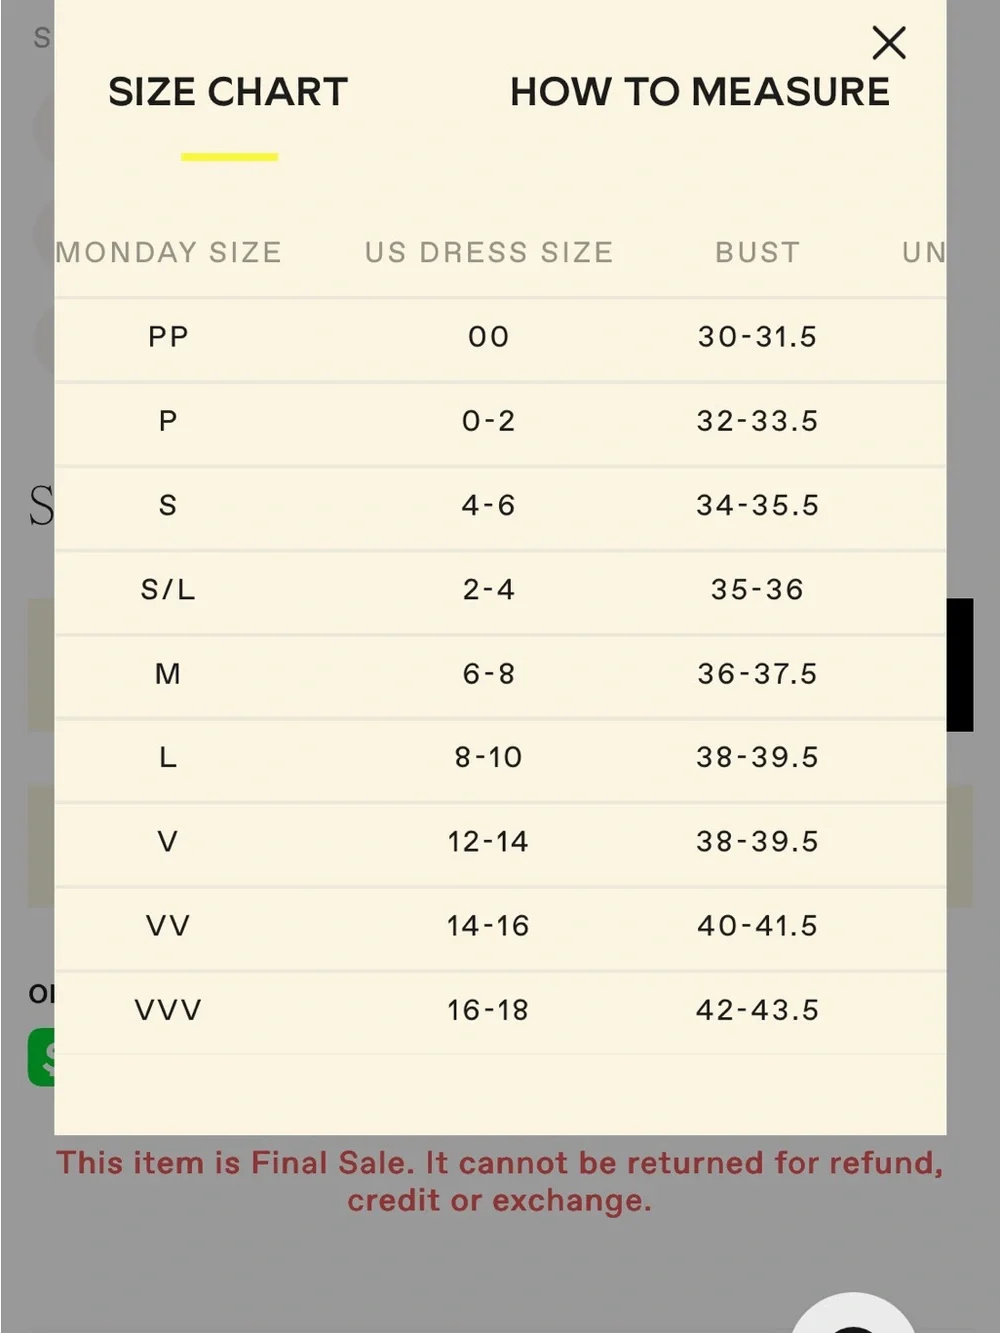Click the partially visible UN column header
This screenshot has width=1000, height=1333.
pos(923,252)
